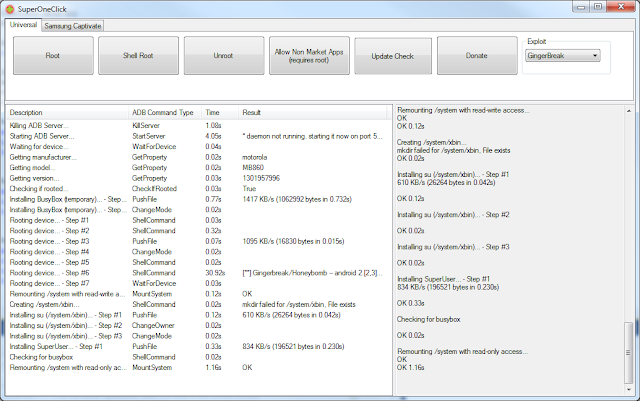This screenshot has height=401, width=640.
Task: Click 'Installing SuperUser... - Step #1' in log pane
Action: click(443, 279)
